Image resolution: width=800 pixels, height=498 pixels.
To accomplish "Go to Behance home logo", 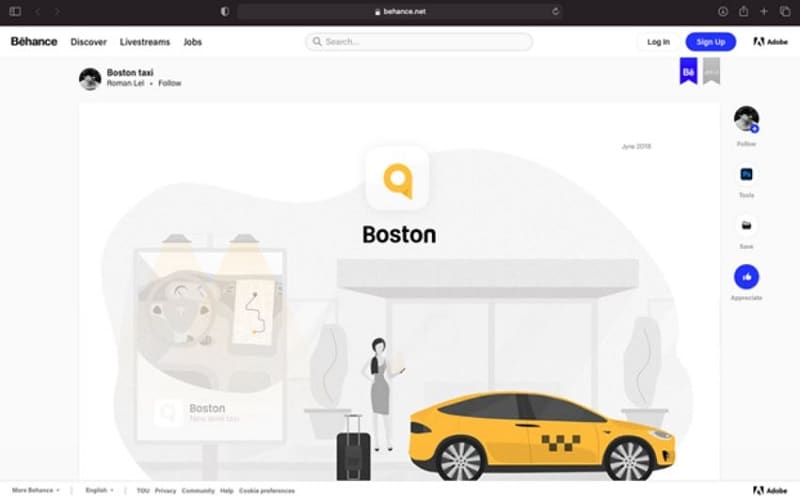I will click(34, 41).
